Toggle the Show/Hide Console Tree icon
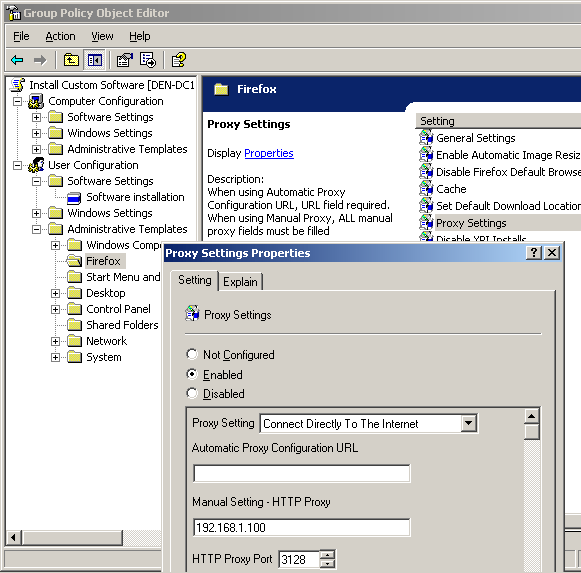Viewport: 581px width, 573px height. click(95, 60)
